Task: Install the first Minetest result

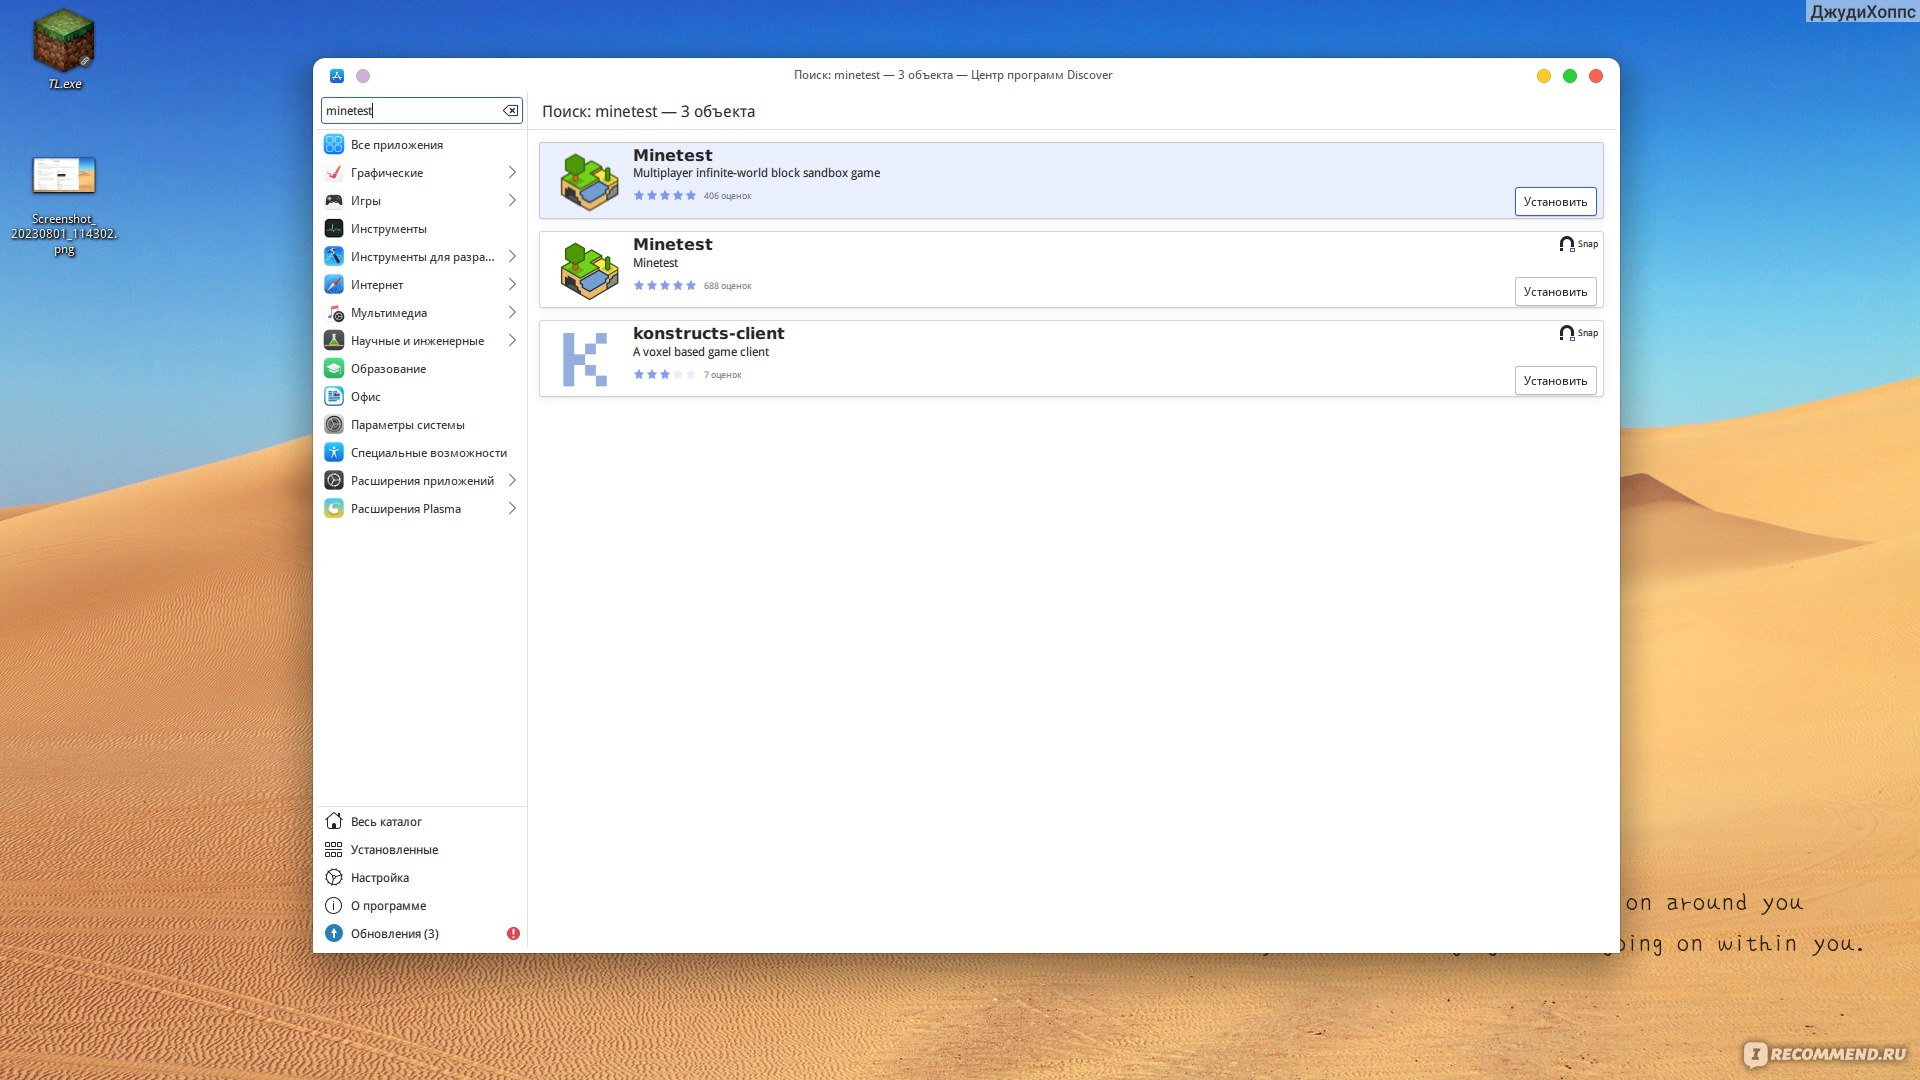Action: 1555,202
